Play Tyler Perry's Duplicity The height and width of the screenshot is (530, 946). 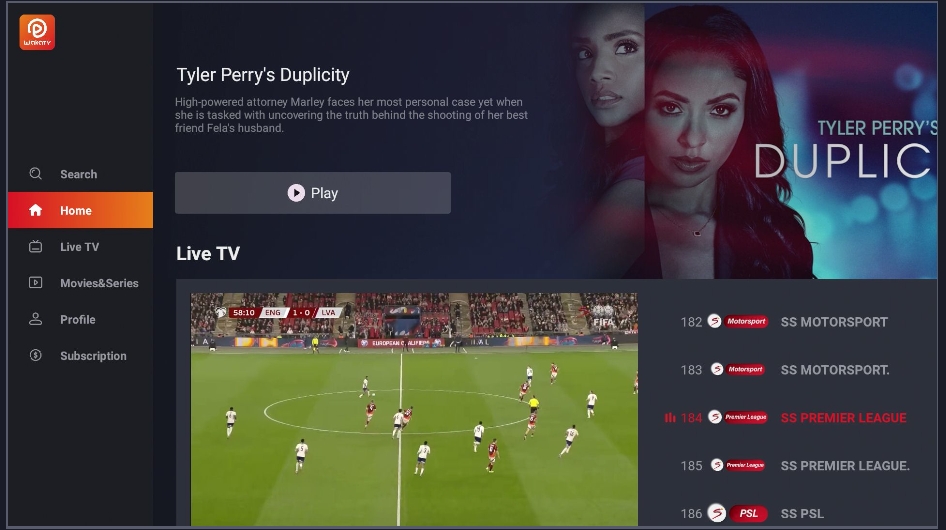pos(313,193)
